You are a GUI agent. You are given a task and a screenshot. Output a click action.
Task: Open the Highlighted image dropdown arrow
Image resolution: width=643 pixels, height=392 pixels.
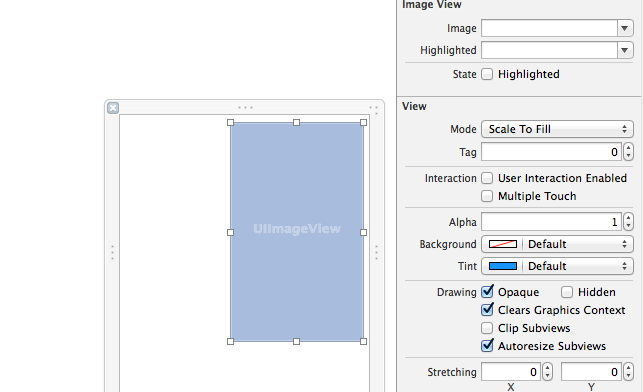click(x=625, y=50)
